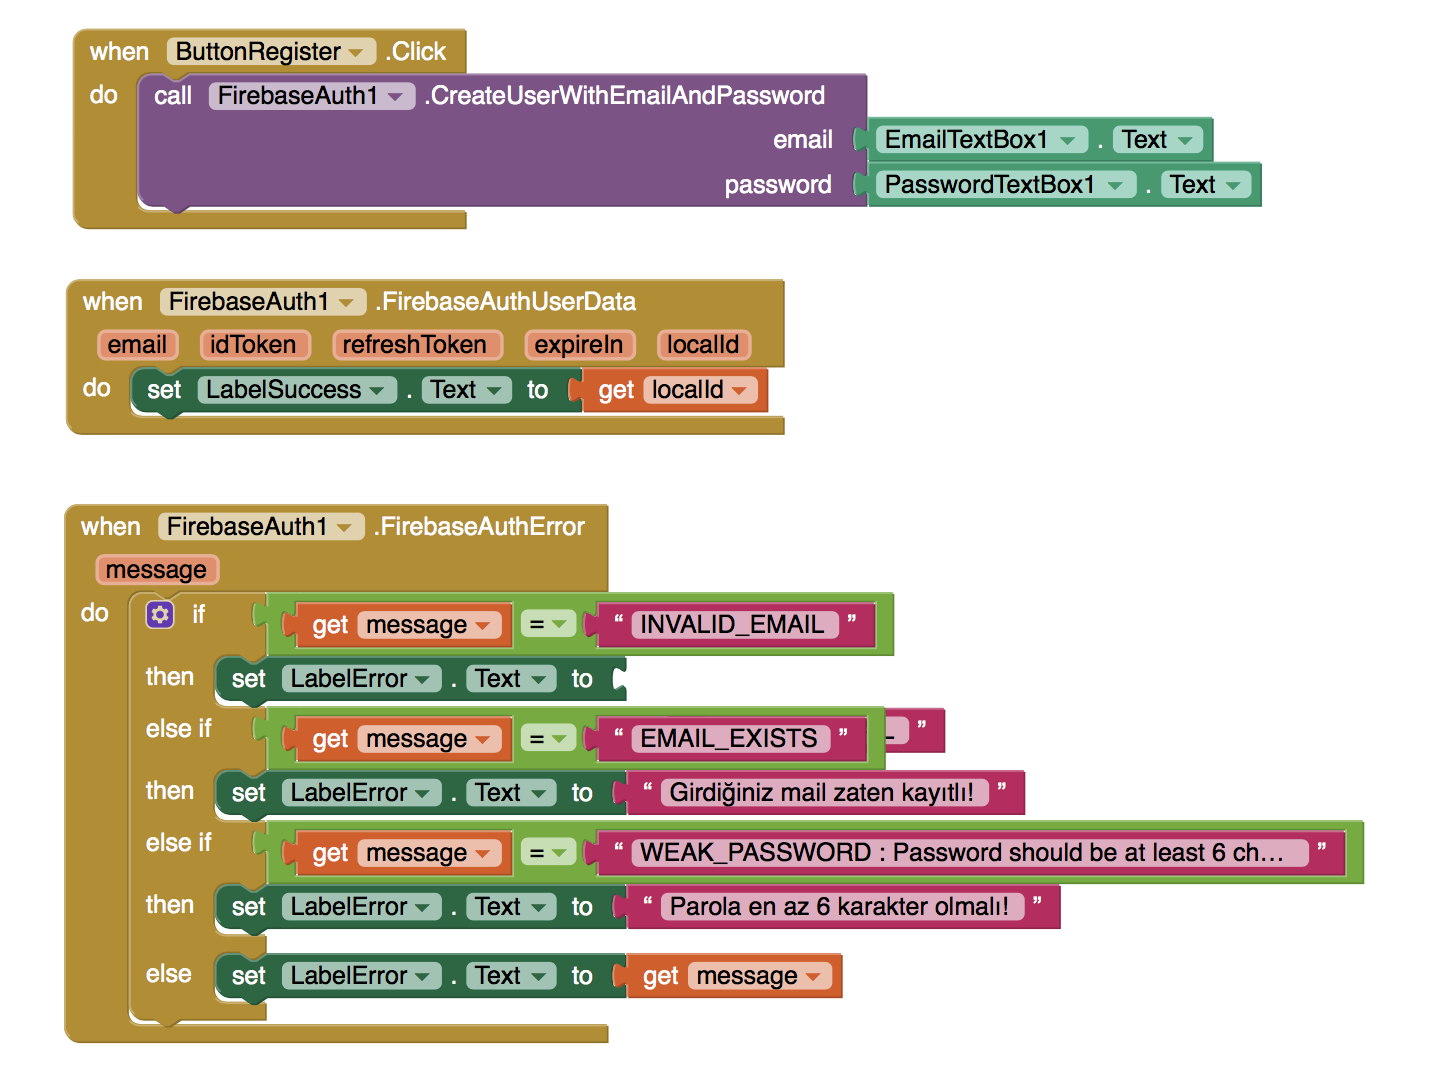Open the get localId variable dropdown
The height and width of the screenshot is (1092, 1442).
pos(700,390)
